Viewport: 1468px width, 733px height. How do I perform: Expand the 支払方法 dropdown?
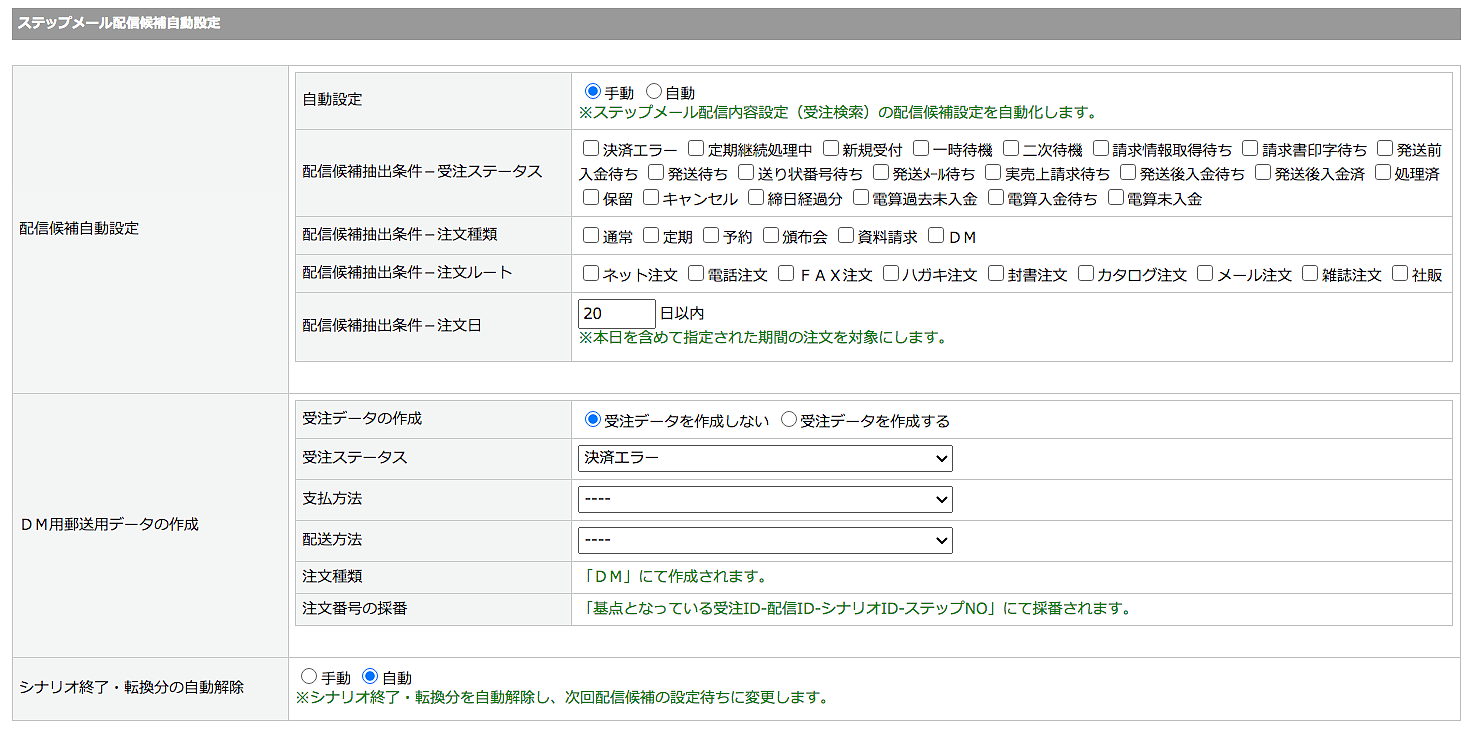[765, 499]
